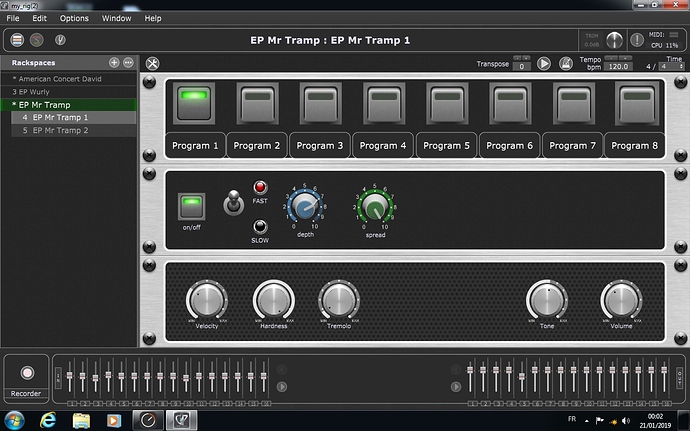Click the Tremolo knob
This screenshot has height=431, width=690.
pyautogui.click(x=339, y=300)
